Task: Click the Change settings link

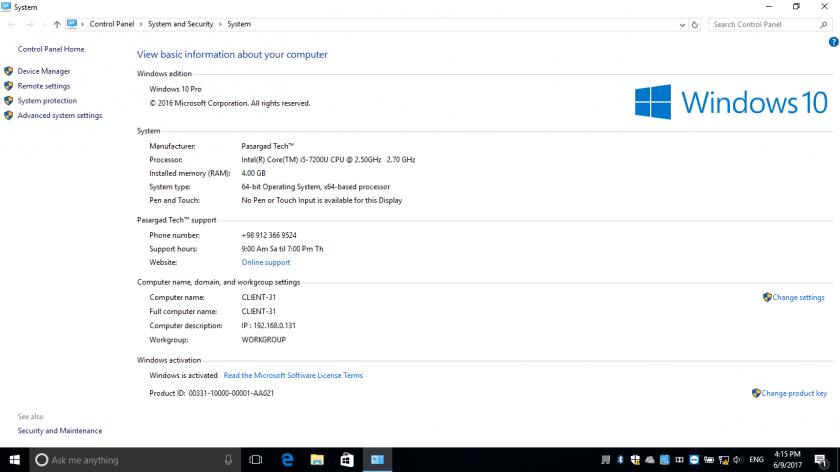Action: (x=798, y=297)
